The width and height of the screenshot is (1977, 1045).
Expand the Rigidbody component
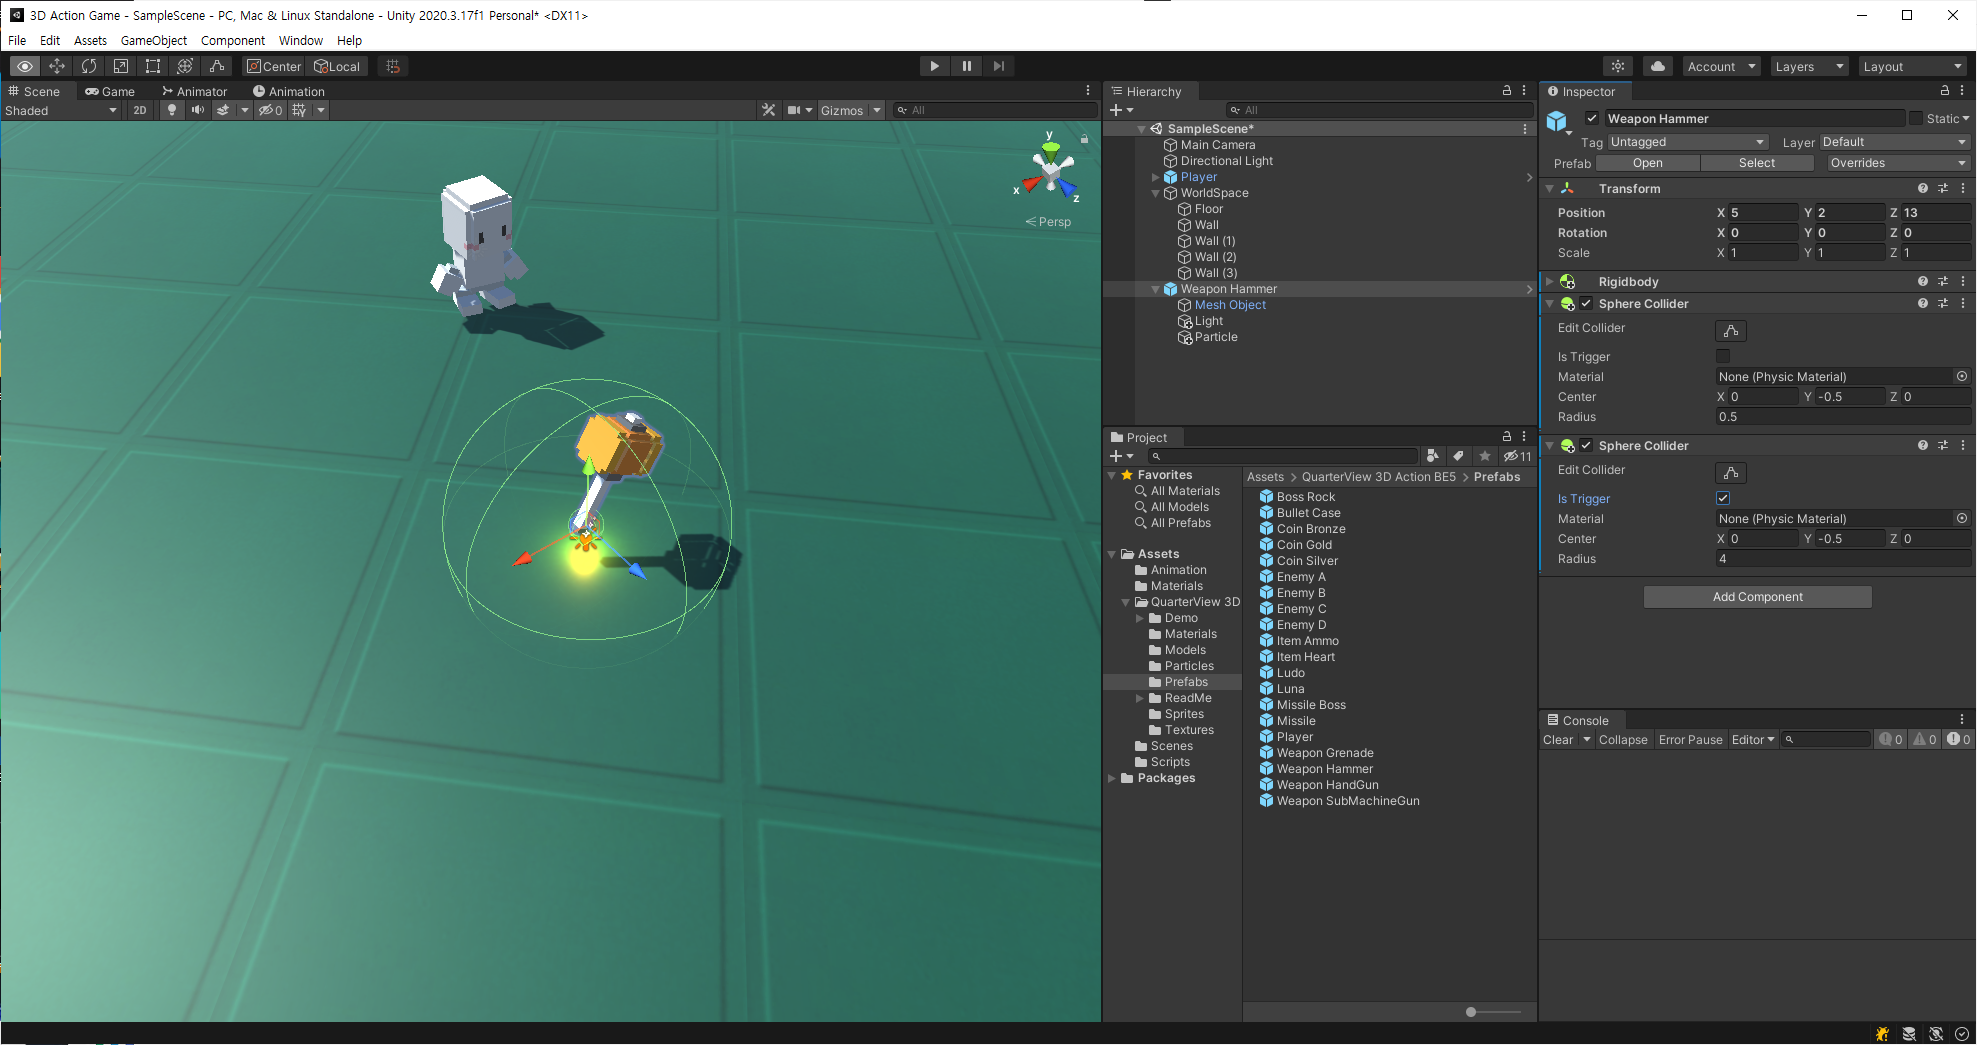click(x=1550, y=282)
